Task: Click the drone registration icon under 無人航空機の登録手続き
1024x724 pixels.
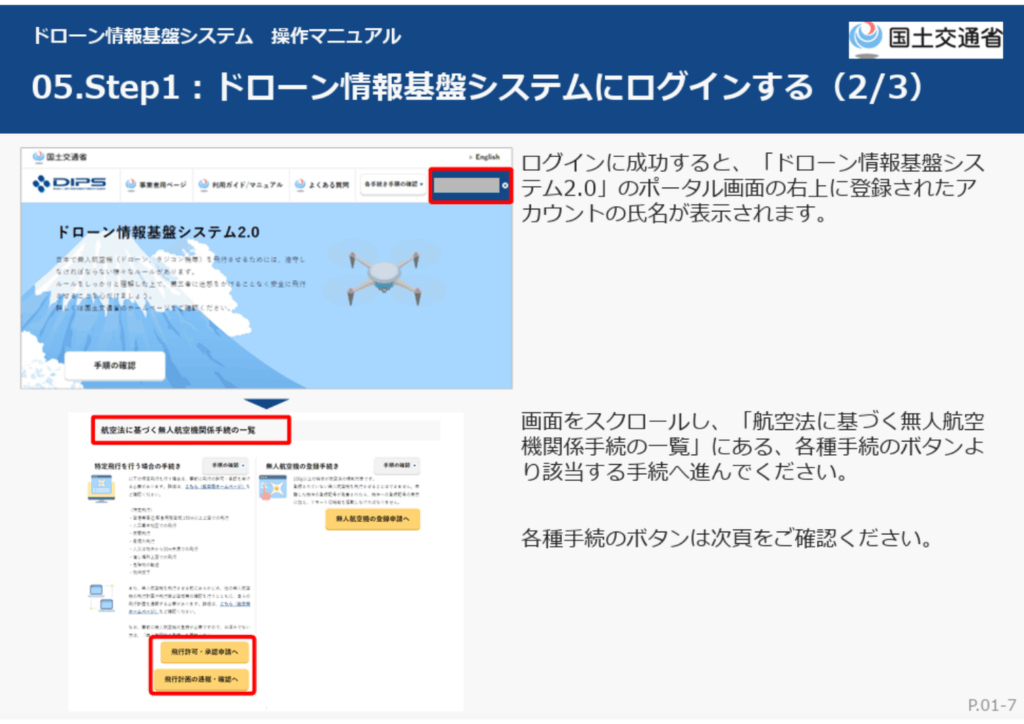Action: (x=273, y=488)
